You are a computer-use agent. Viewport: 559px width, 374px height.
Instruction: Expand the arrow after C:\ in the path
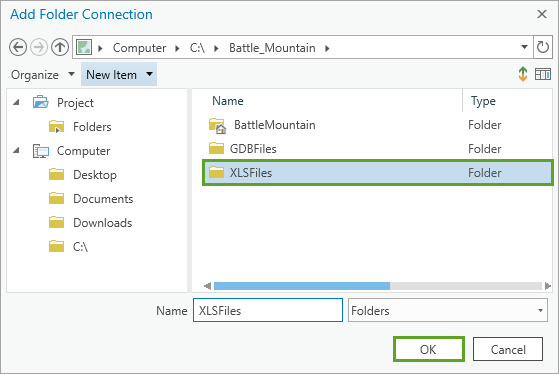tap(216, 48)
